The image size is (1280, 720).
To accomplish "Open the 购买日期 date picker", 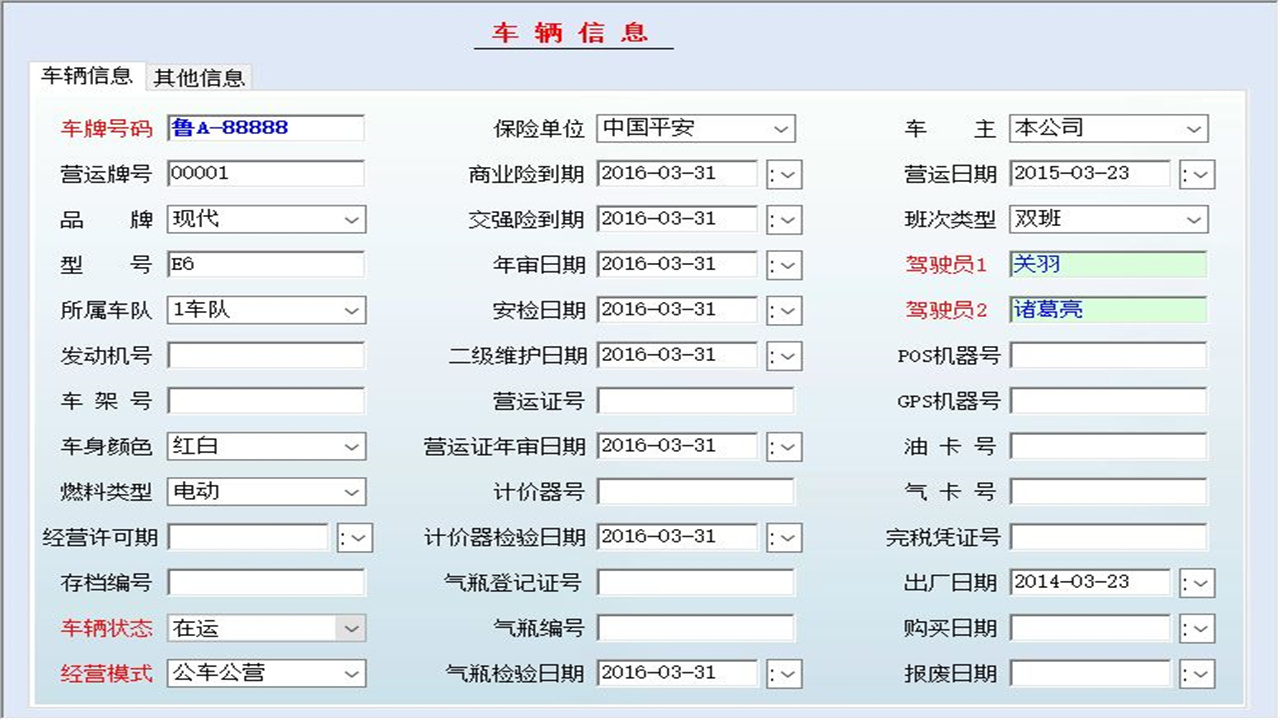I will pyautogui.click(x=1197, y=628).
